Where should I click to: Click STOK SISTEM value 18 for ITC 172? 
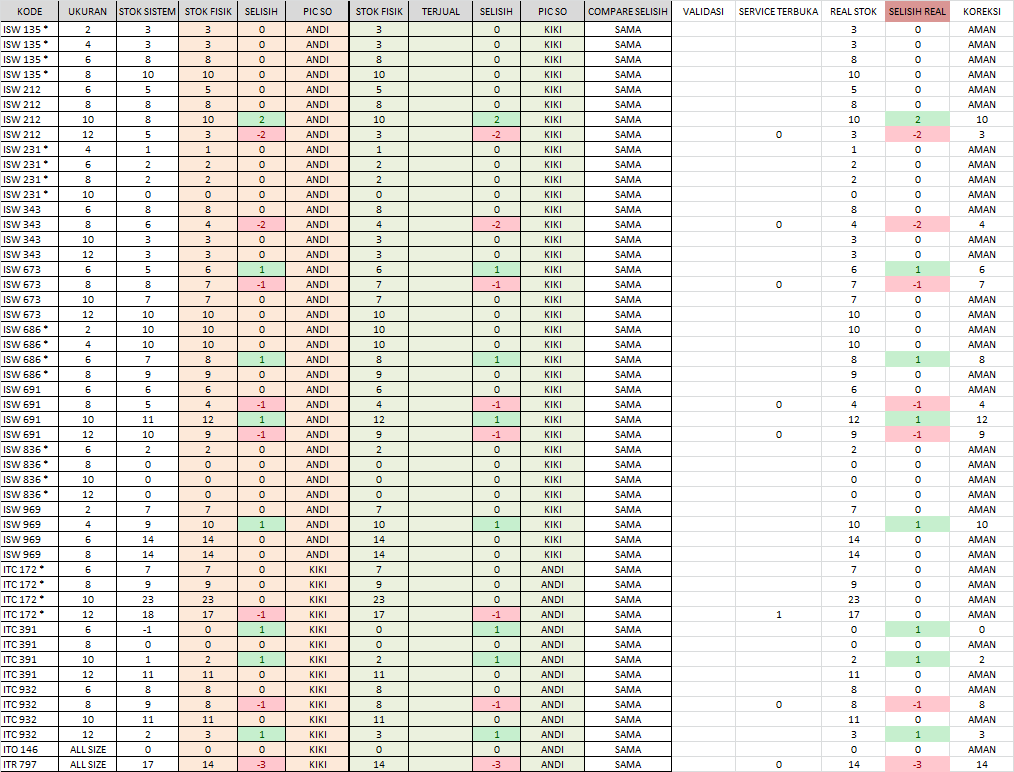point(148,614)
